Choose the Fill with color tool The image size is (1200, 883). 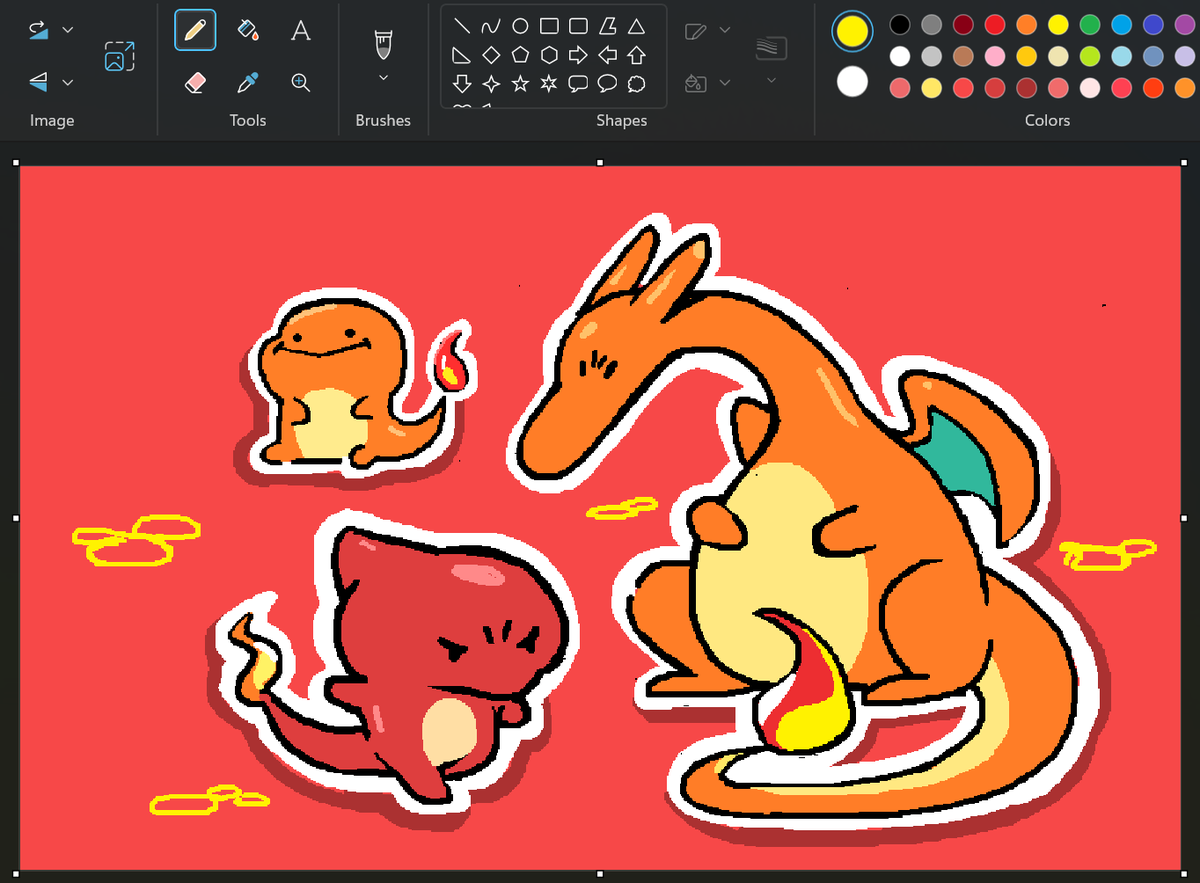(x=248, y=30)
